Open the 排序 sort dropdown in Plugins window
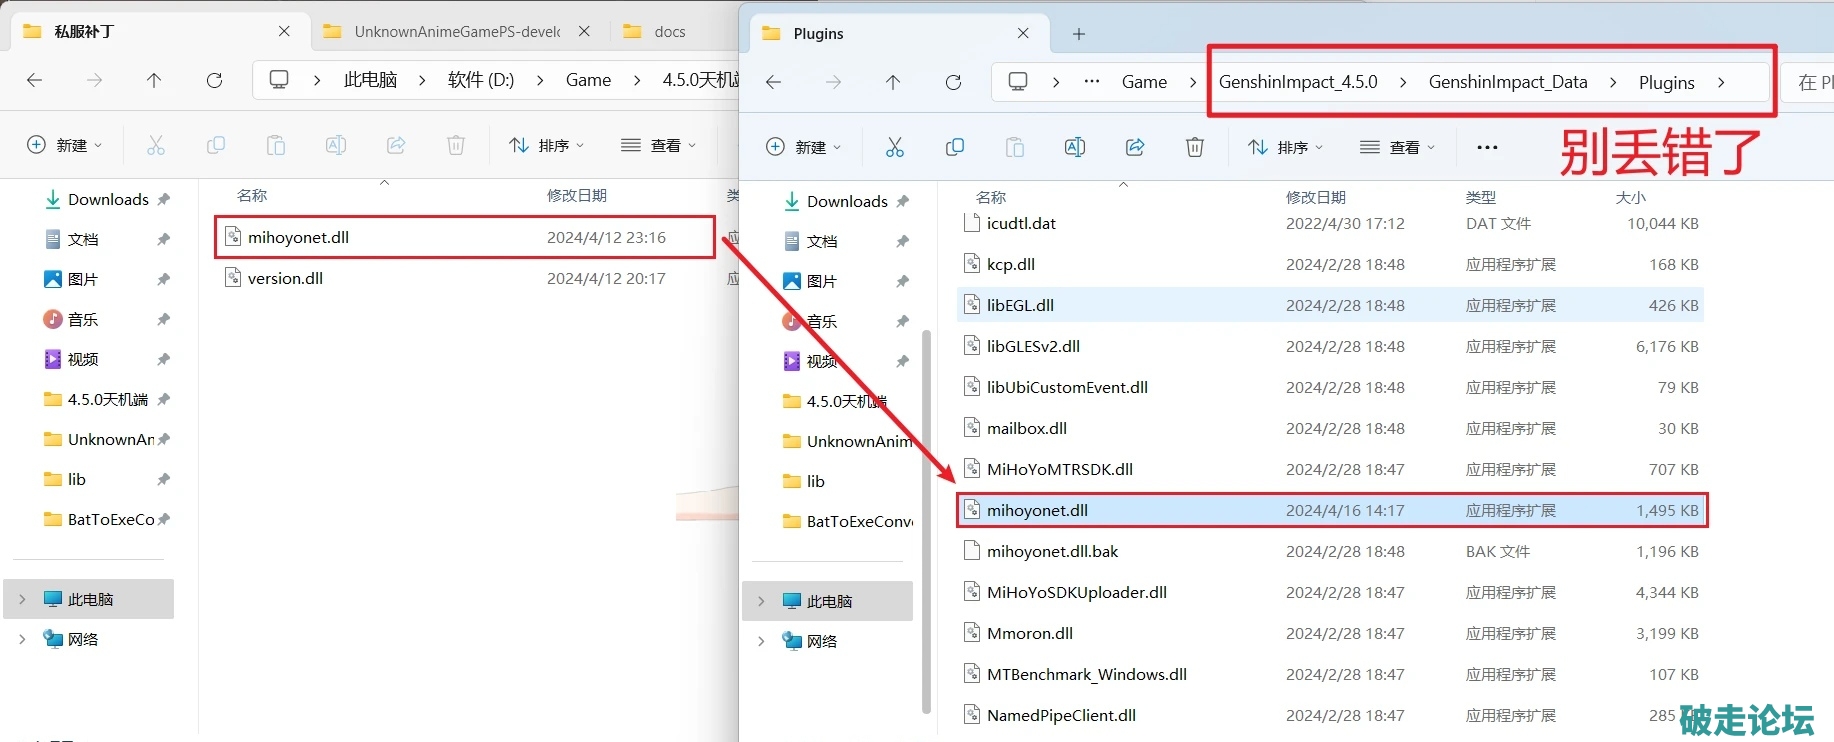1834x742 pixels. 1286,148
